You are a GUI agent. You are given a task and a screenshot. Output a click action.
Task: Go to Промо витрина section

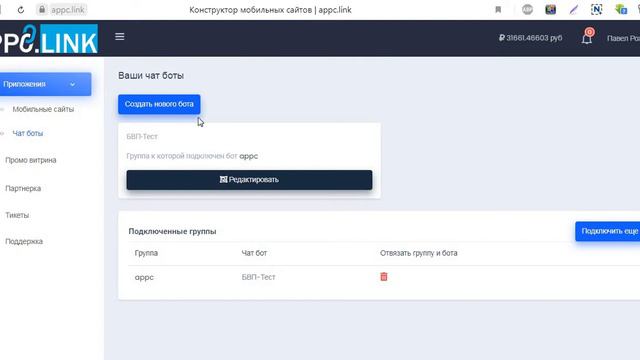(31, 160)
